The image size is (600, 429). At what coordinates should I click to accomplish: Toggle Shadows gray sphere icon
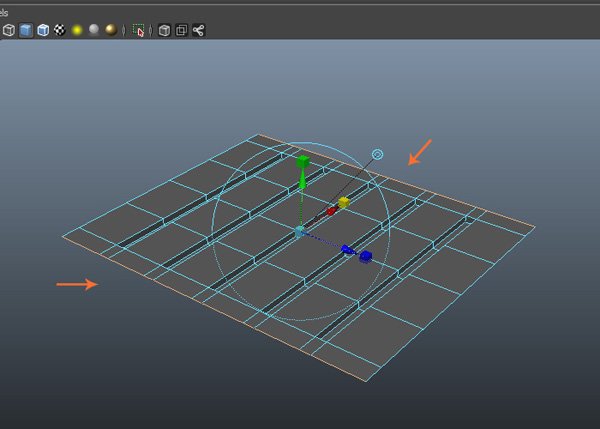[x=94, y=29]
